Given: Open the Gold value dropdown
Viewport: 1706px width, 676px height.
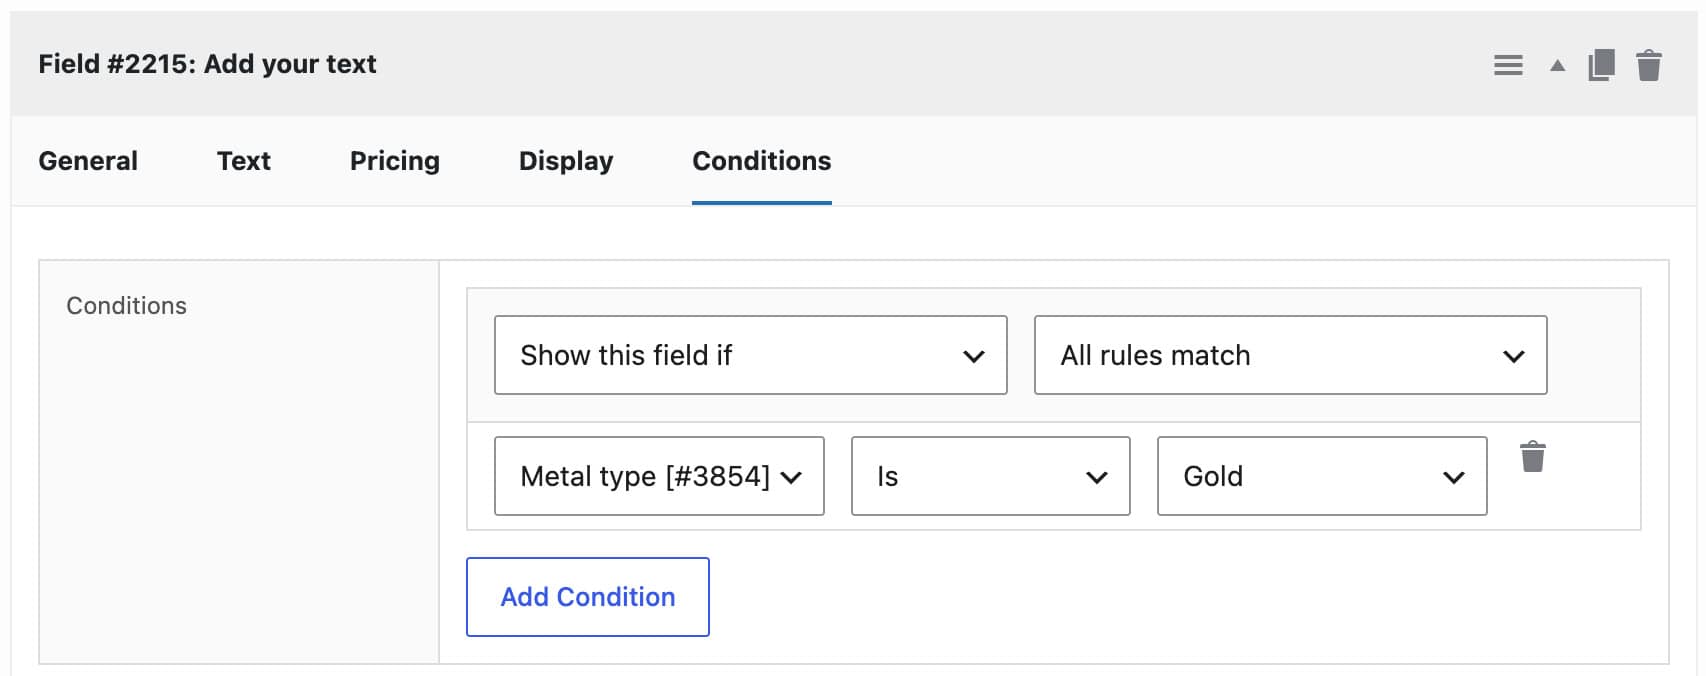Looking at the screenshot, I should coord(1322,476).
